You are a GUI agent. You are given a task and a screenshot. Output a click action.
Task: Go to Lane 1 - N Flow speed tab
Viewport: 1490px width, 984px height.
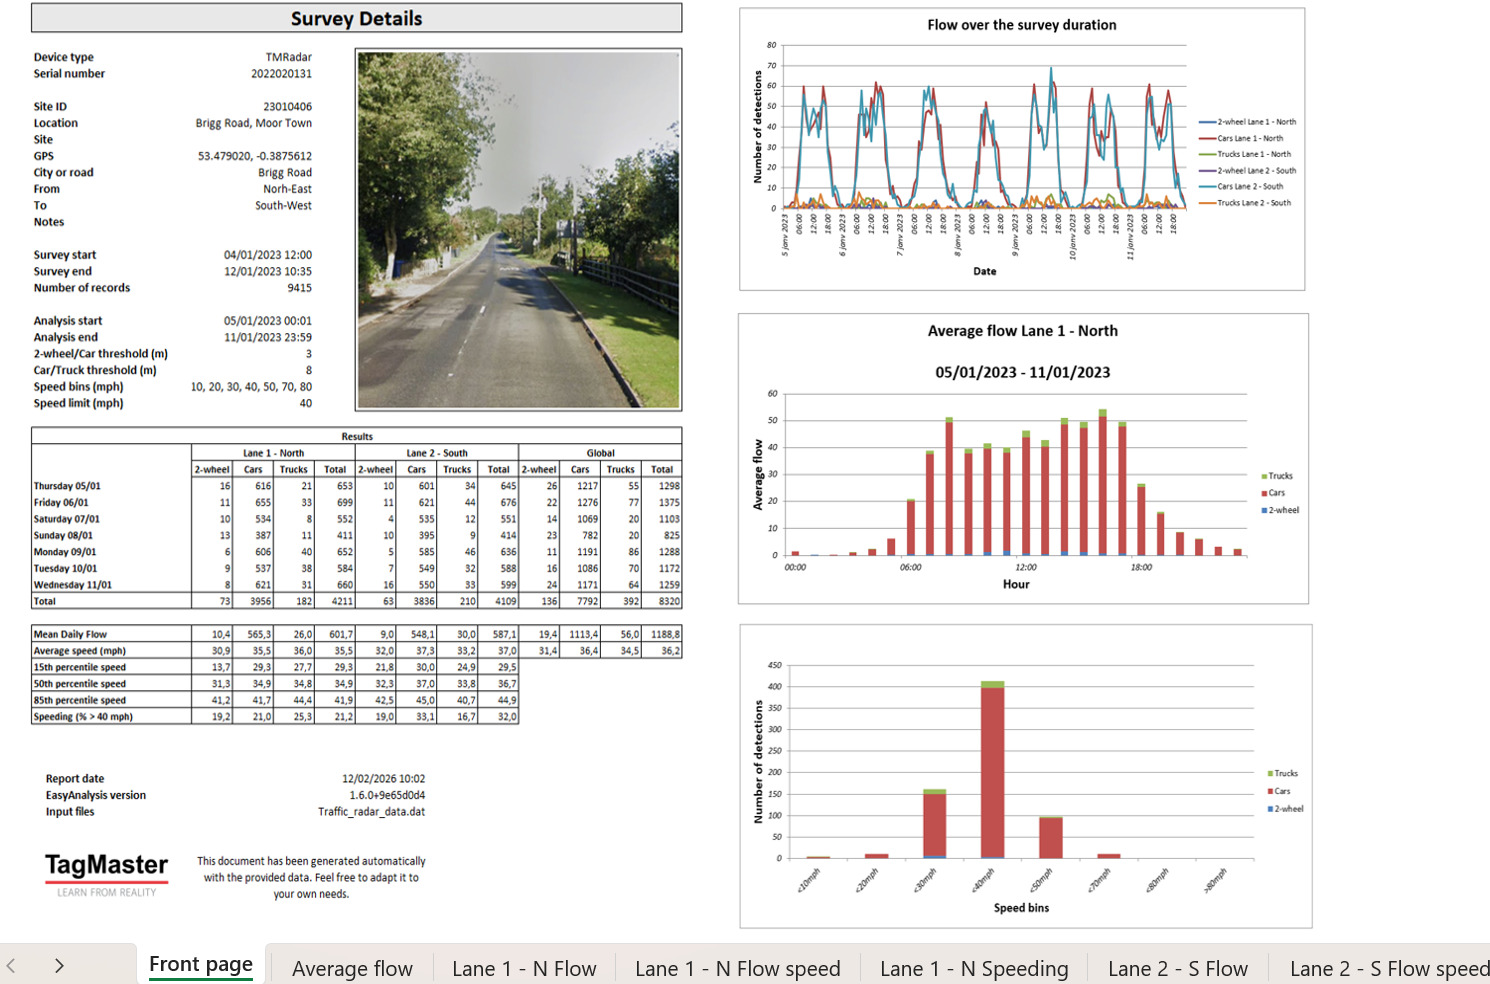click(x=738, y=968)
